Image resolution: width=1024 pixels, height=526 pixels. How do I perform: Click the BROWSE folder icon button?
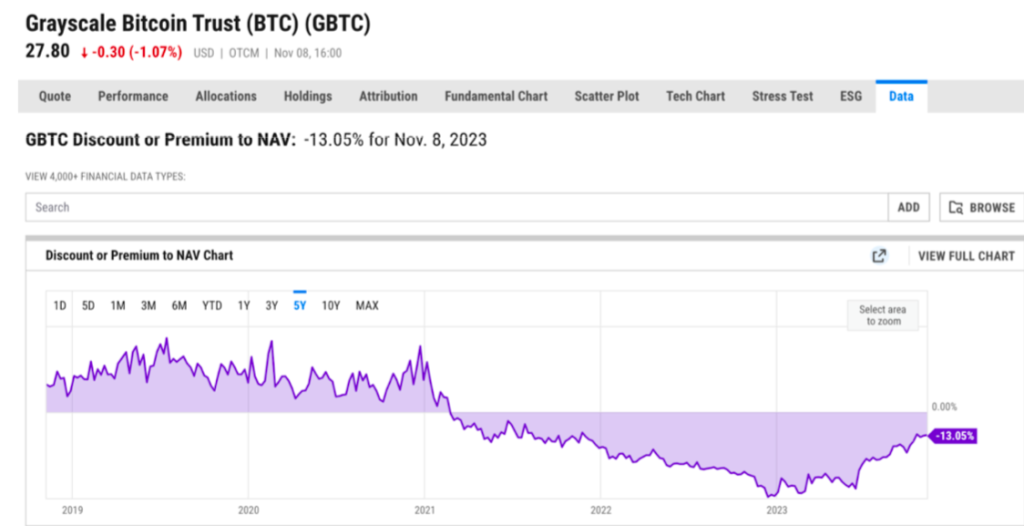pos(982,207)
